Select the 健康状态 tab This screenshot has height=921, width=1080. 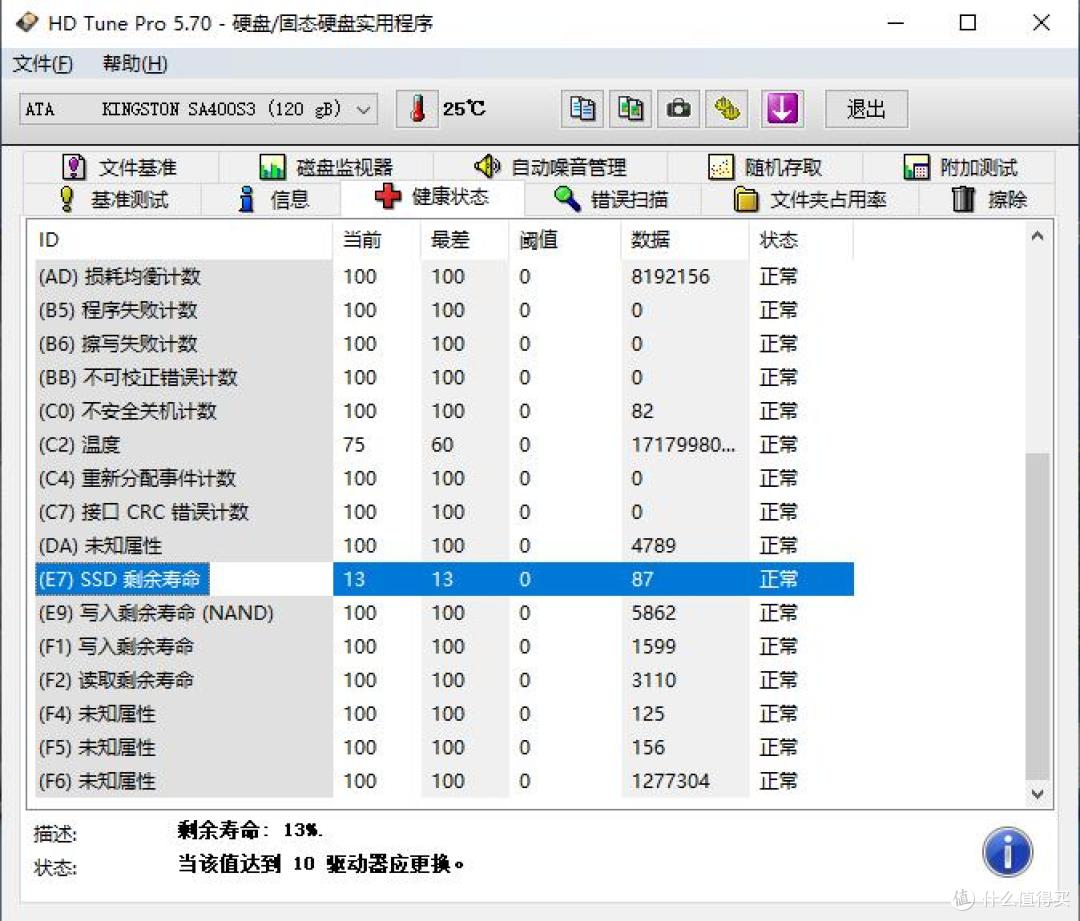432,197
